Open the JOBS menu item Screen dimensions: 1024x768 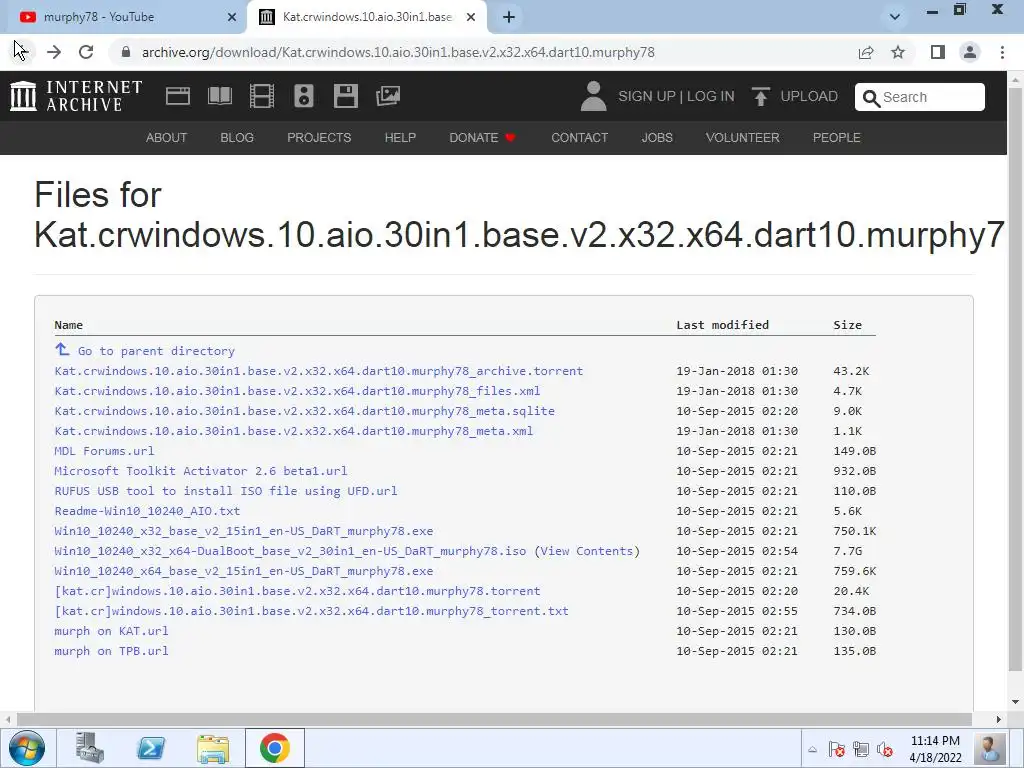[x=657, y=138]
